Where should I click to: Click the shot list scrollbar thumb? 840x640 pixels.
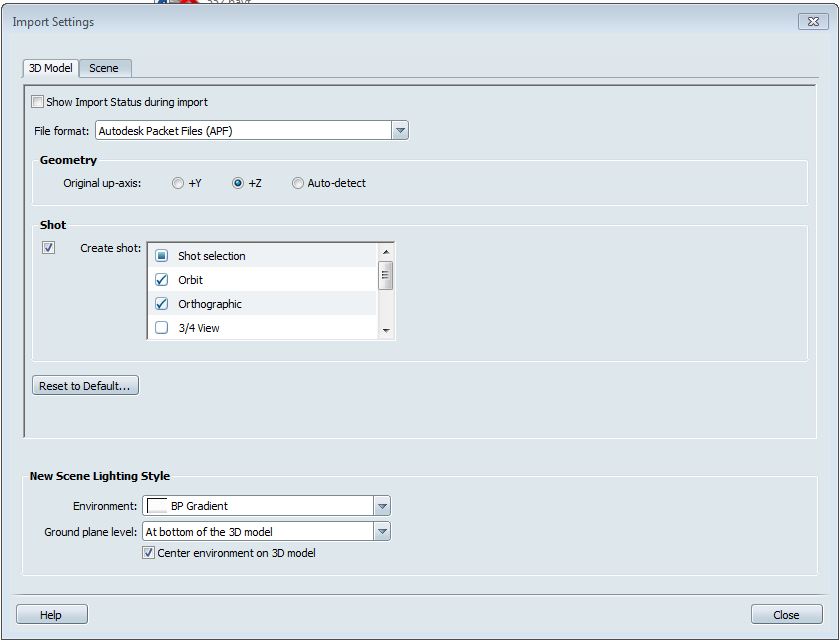click(x=386, y=275)
